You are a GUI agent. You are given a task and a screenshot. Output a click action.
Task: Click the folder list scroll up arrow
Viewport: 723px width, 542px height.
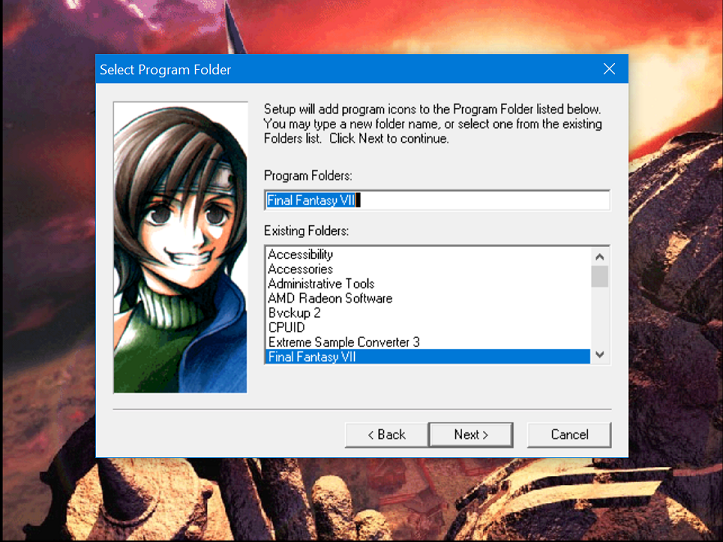pos(599,257)
